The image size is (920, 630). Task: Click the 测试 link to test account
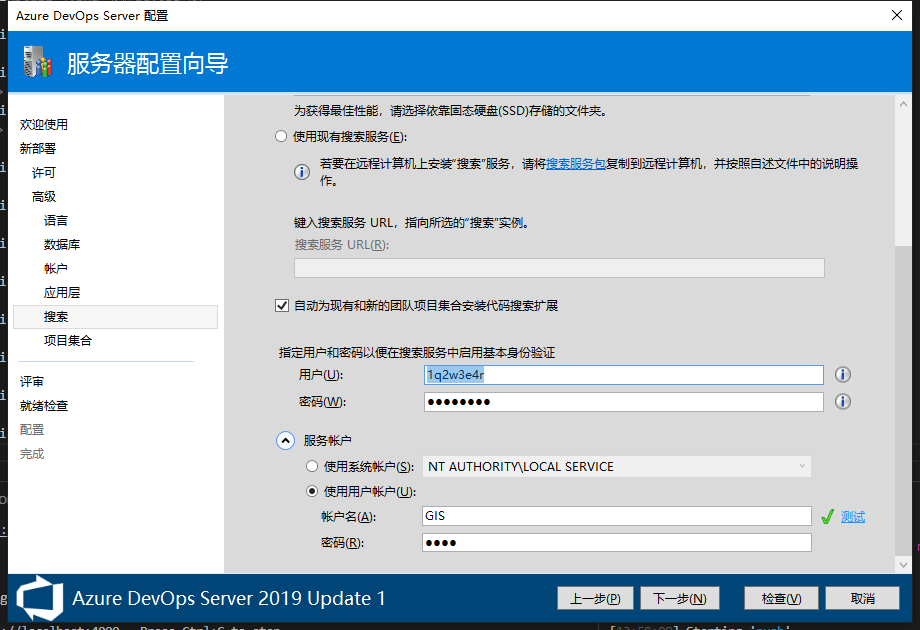[852, 517]
